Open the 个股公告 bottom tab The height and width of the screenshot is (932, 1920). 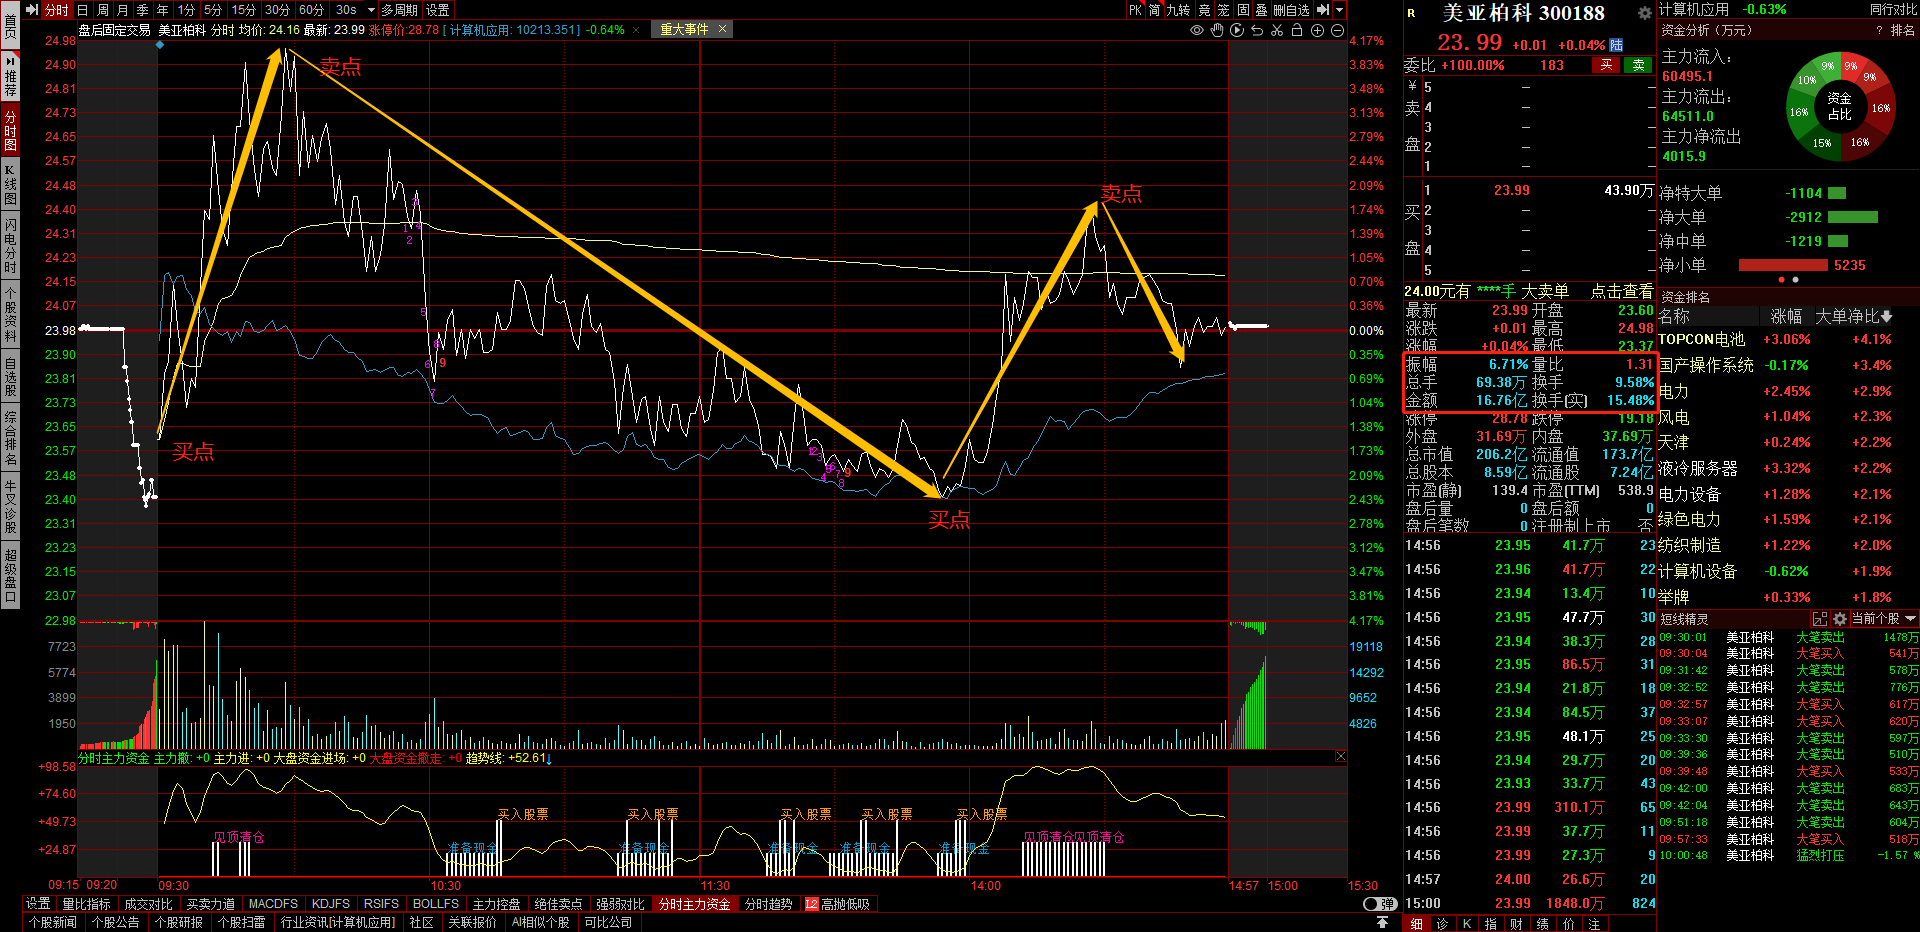[x=116, y=922]
